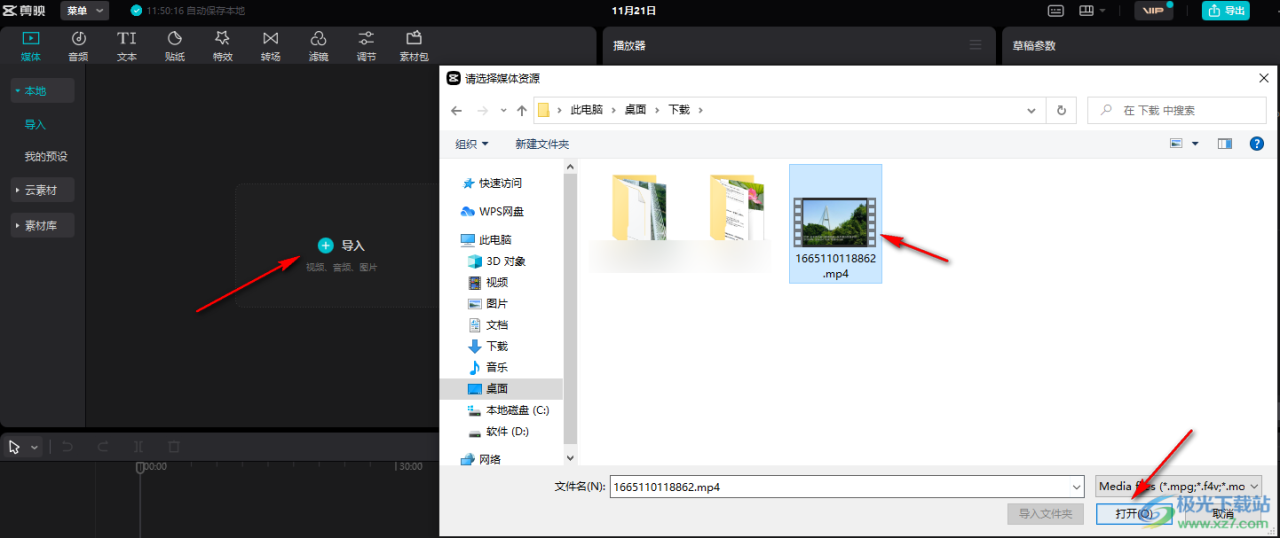The image size is (1280, 538).
Task: Open the 组织 organize menu
Action: tap(472, 144)
